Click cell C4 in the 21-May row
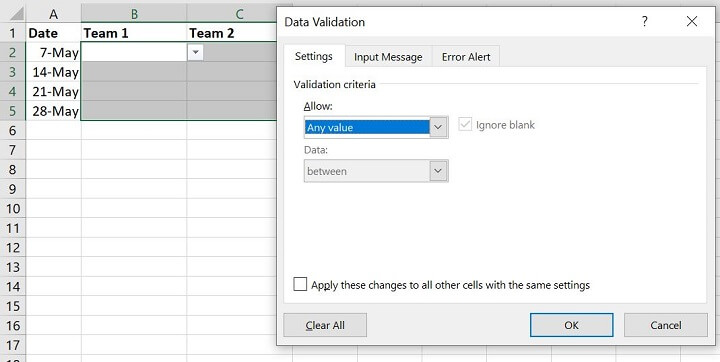 232,91
